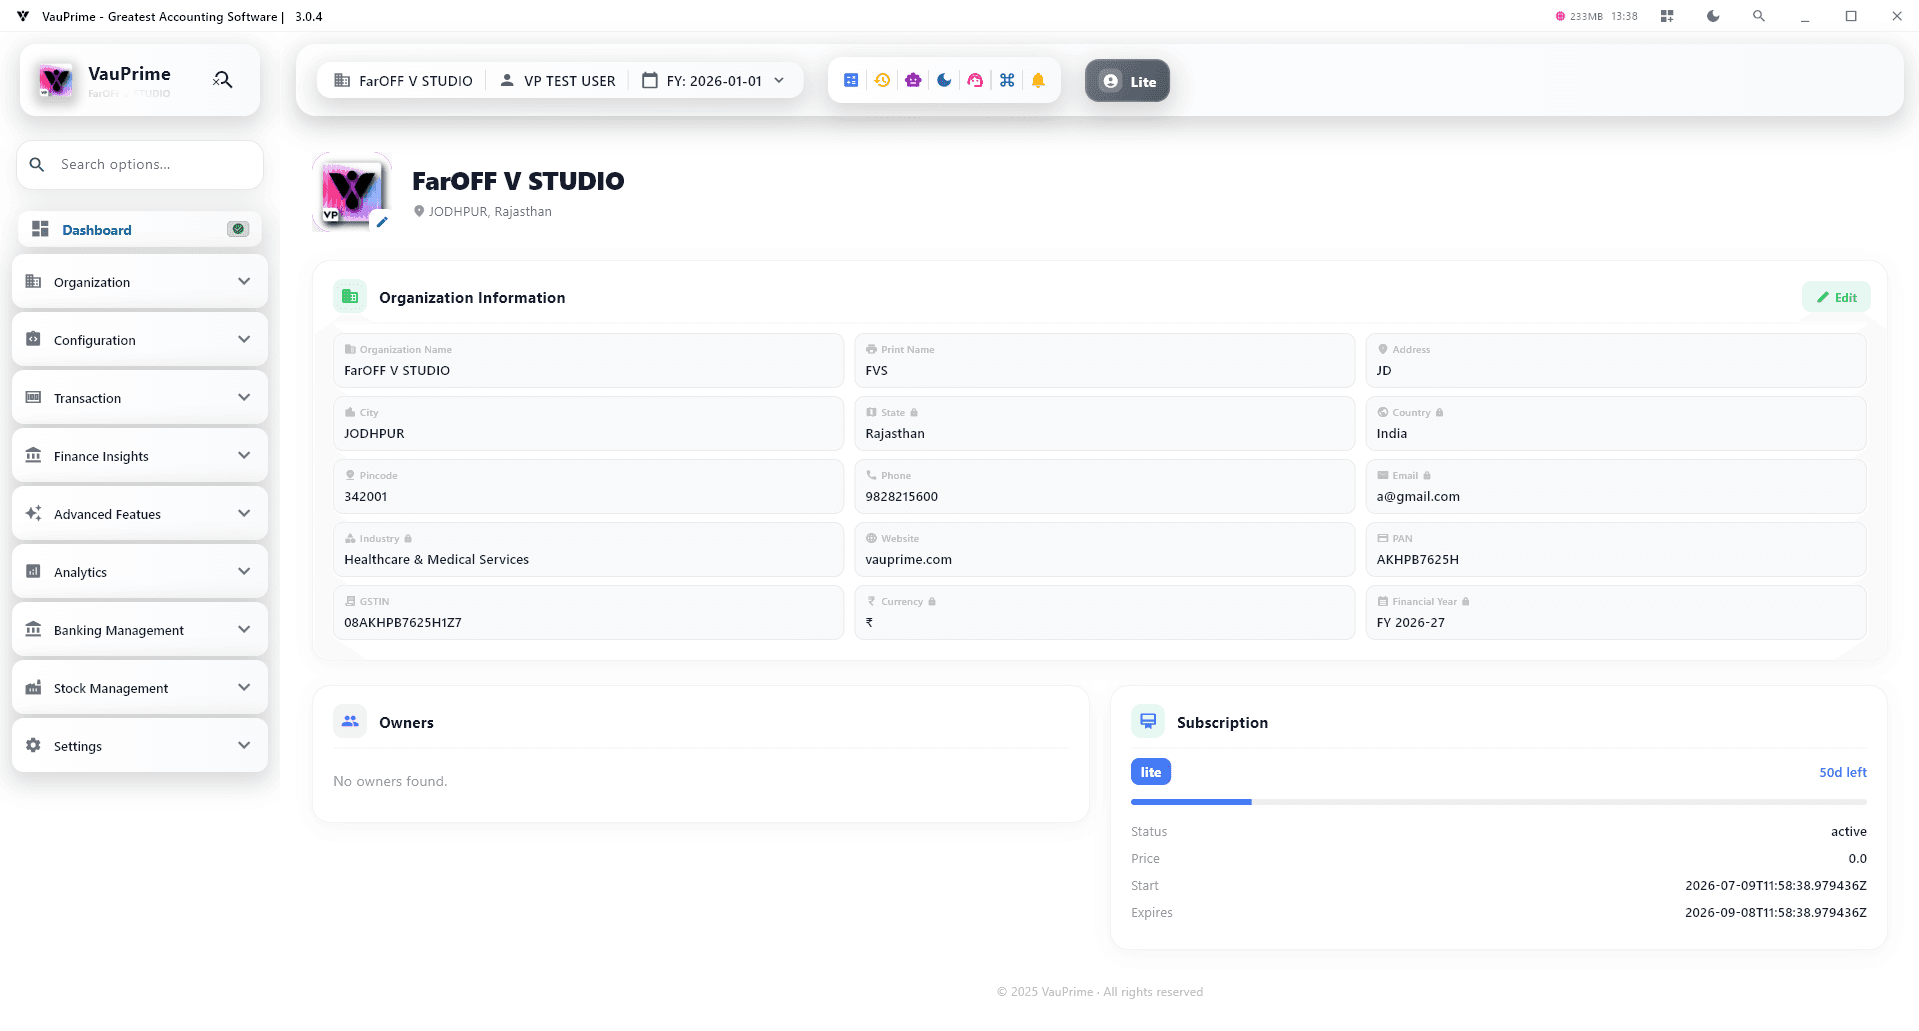Expand the Advanced Featues section
This screenshot has height=1031, width=1919.
[x=140, y=514]
